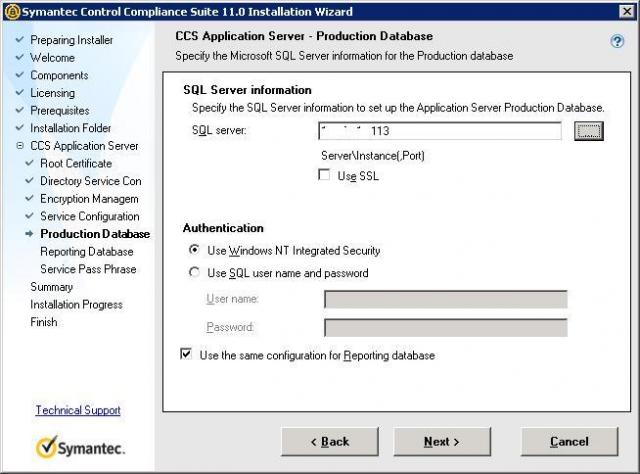Screen dimensions: 640x474
Task: Select the Directory Service Con step
Action: tap(91, 181)
